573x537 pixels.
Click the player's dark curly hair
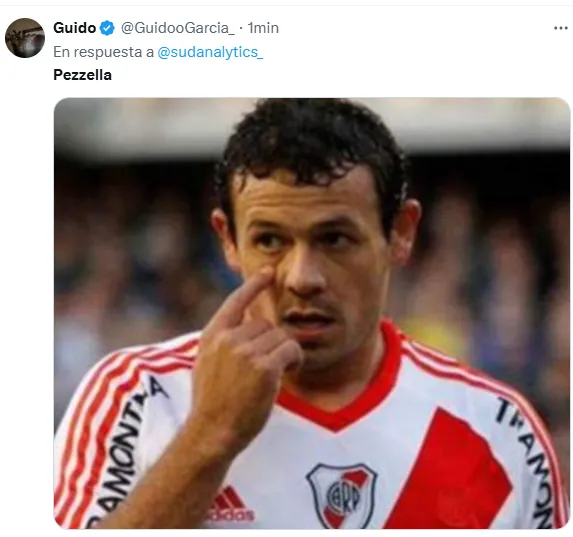click(x=311, y=146)
